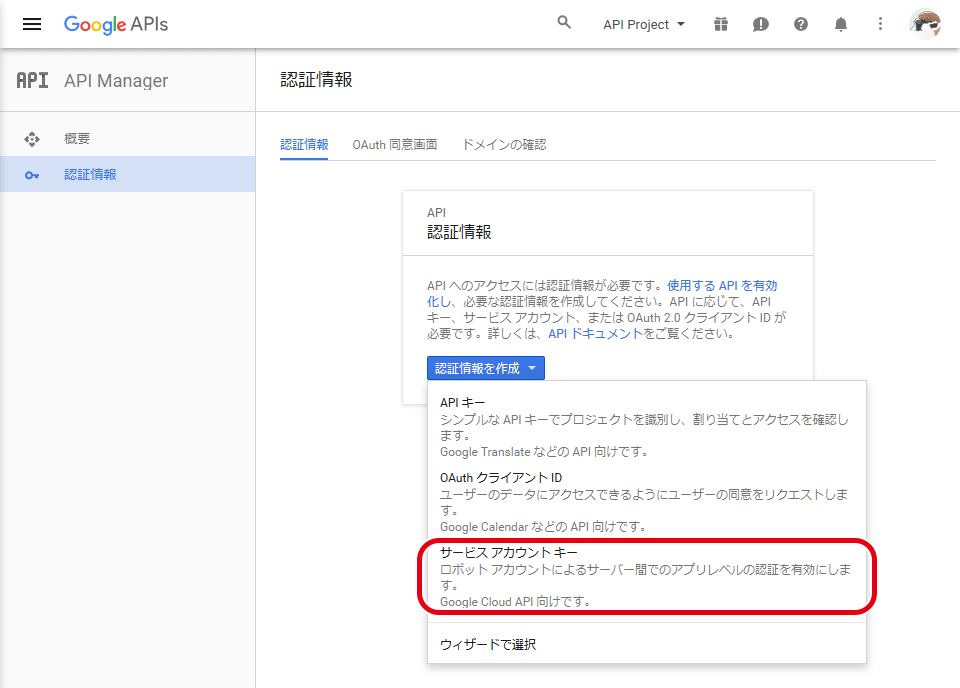Viewport: 960px width, 688px height.
Task: Open search with the magnifier icon
Action: pyautogui.click(x=564, y=23)
